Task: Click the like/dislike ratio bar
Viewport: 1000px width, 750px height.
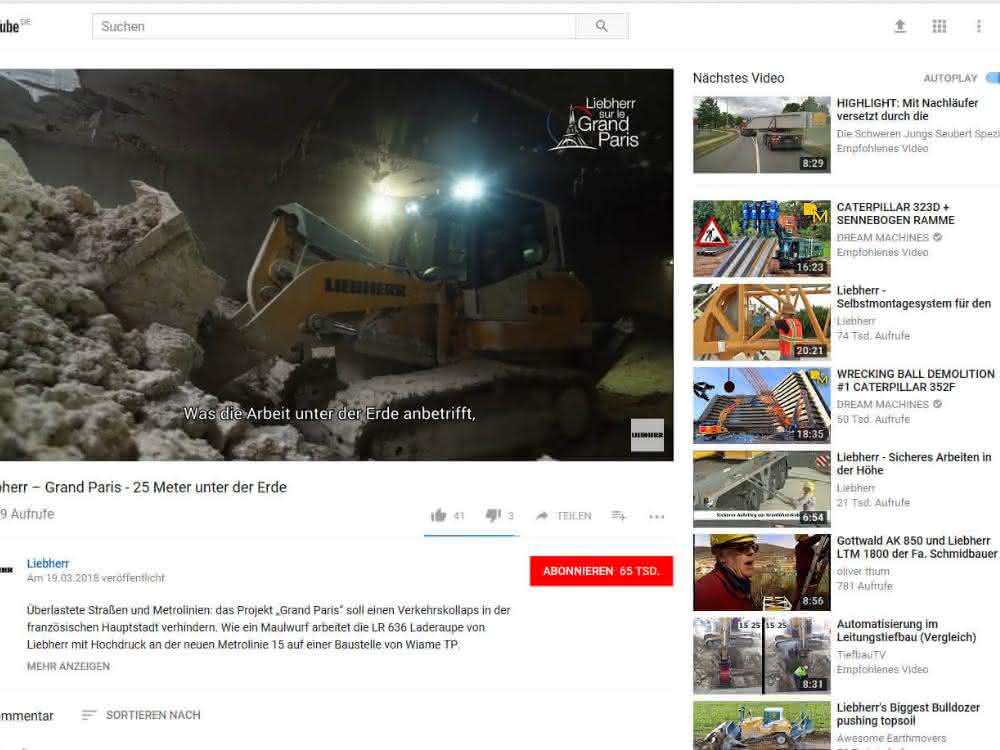Action: (x=471, y=536)
